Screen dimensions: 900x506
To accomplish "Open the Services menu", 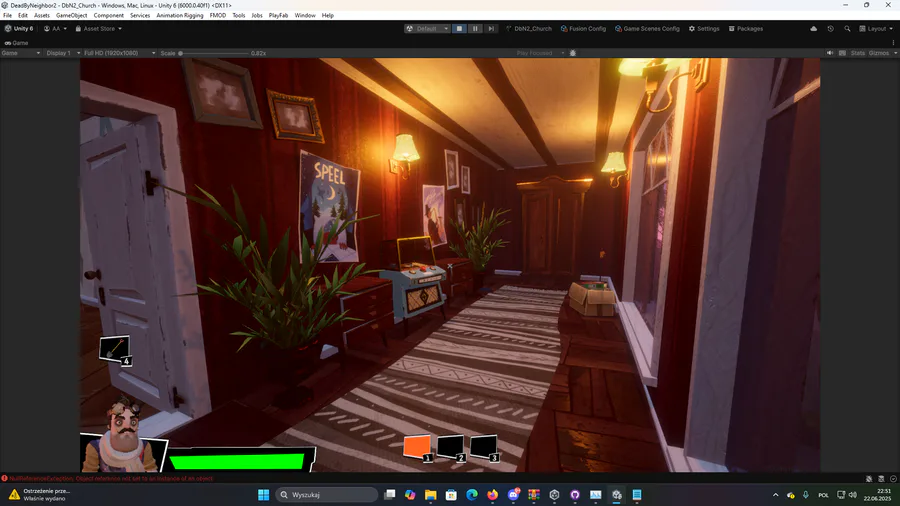I will click(x=140, y=15).
